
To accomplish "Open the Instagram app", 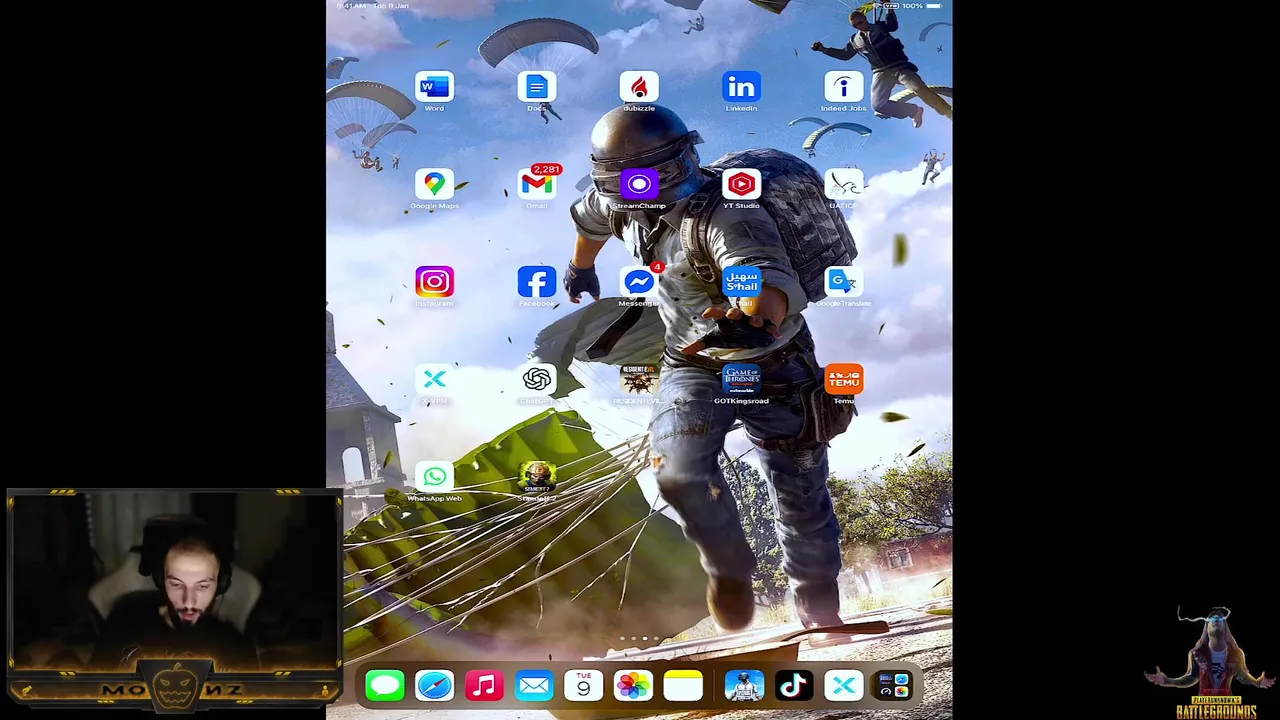I will click(x=434, y=282).
